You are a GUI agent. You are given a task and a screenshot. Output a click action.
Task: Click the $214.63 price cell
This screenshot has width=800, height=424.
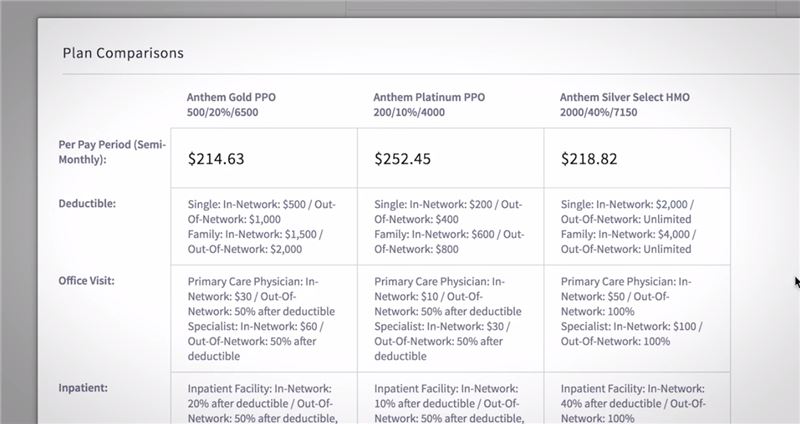pyautogui.click(x=264, y=158)
